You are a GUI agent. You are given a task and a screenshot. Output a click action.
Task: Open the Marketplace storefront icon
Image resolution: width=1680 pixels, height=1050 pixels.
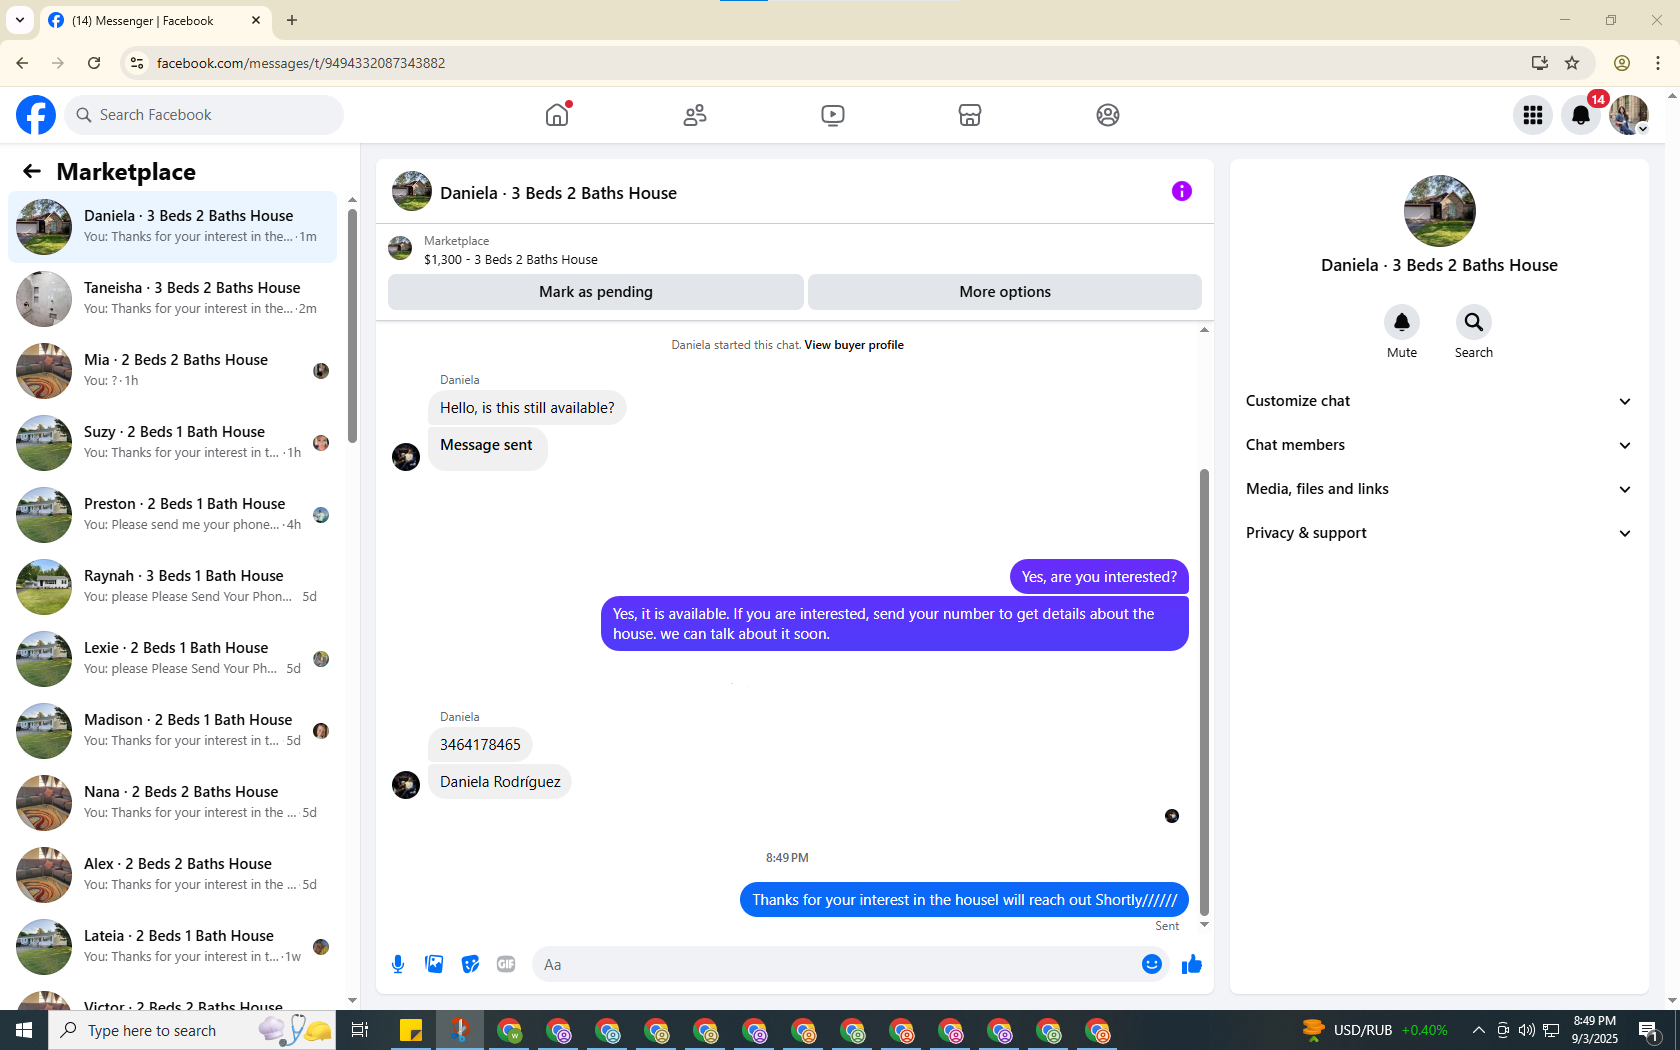click(970, 115)
